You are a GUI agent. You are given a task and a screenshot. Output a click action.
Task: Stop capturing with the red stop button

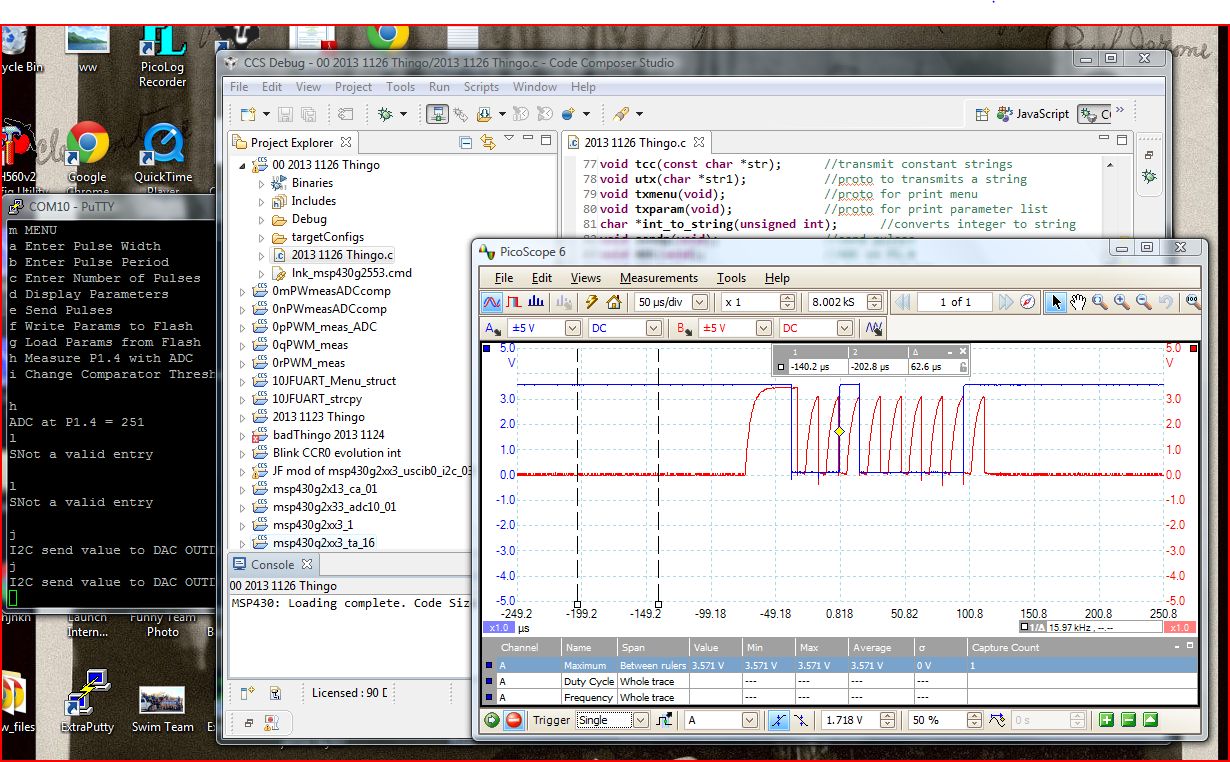coord(514,720)
